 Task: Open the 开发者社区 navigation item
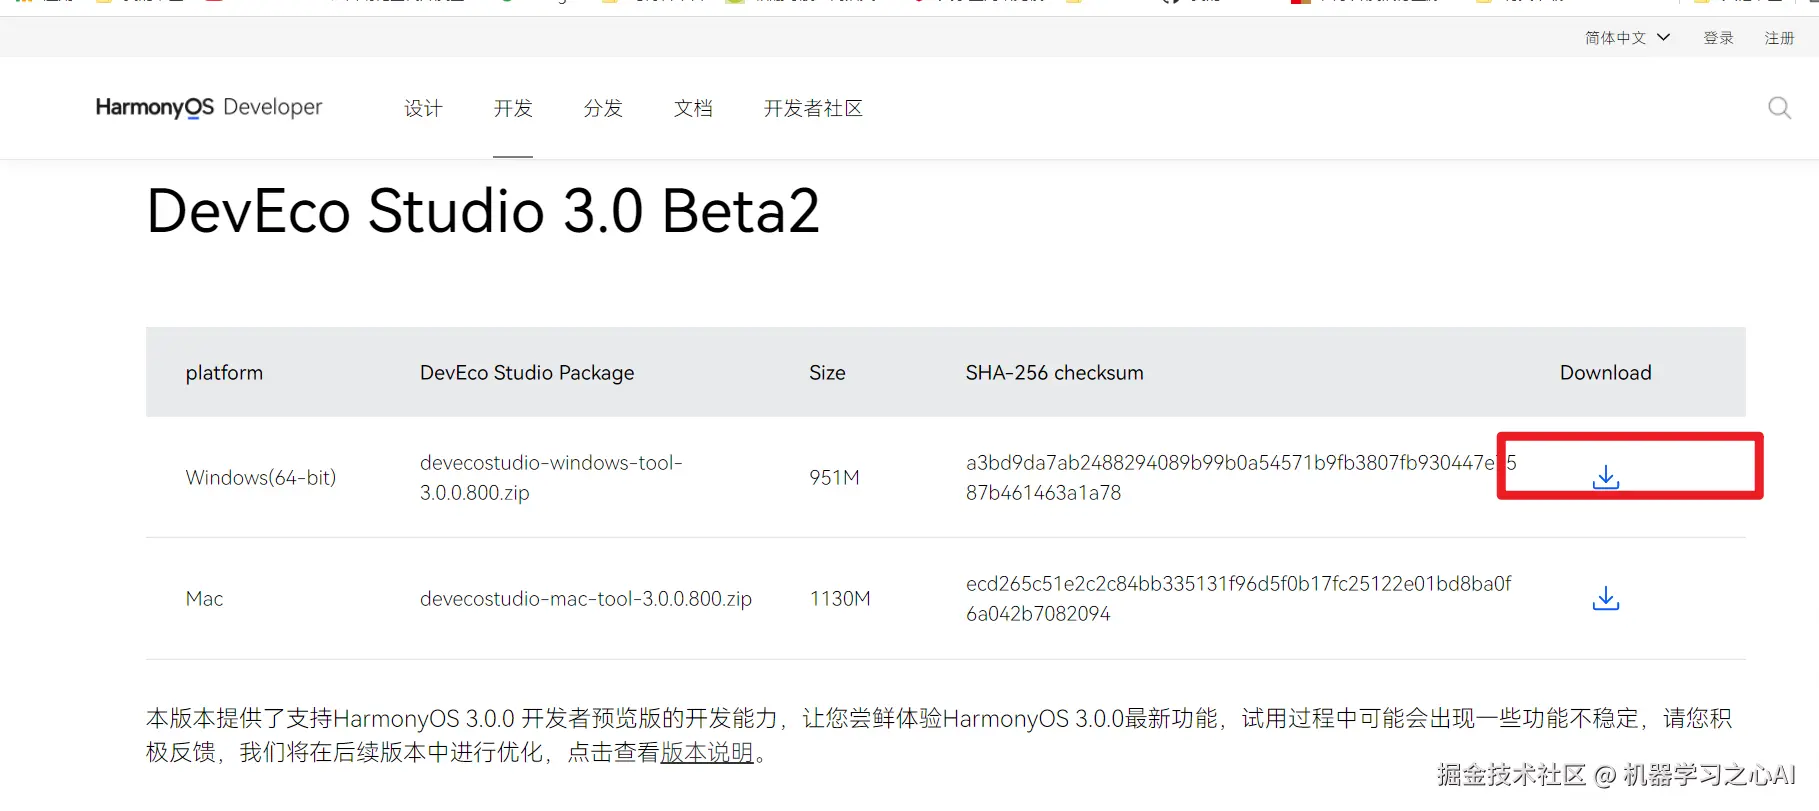[813, 108]
